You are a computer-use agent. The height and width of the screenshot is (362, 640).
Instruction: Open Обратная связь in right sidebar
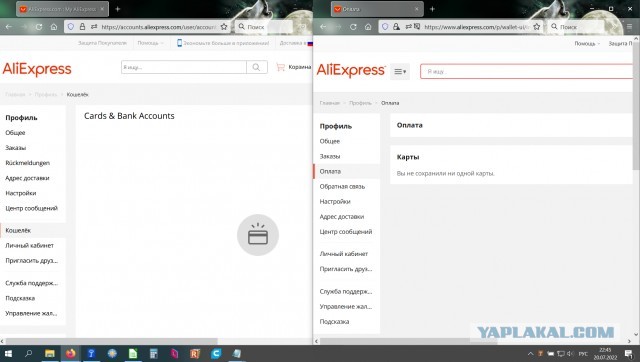click(x=342, y=187)
